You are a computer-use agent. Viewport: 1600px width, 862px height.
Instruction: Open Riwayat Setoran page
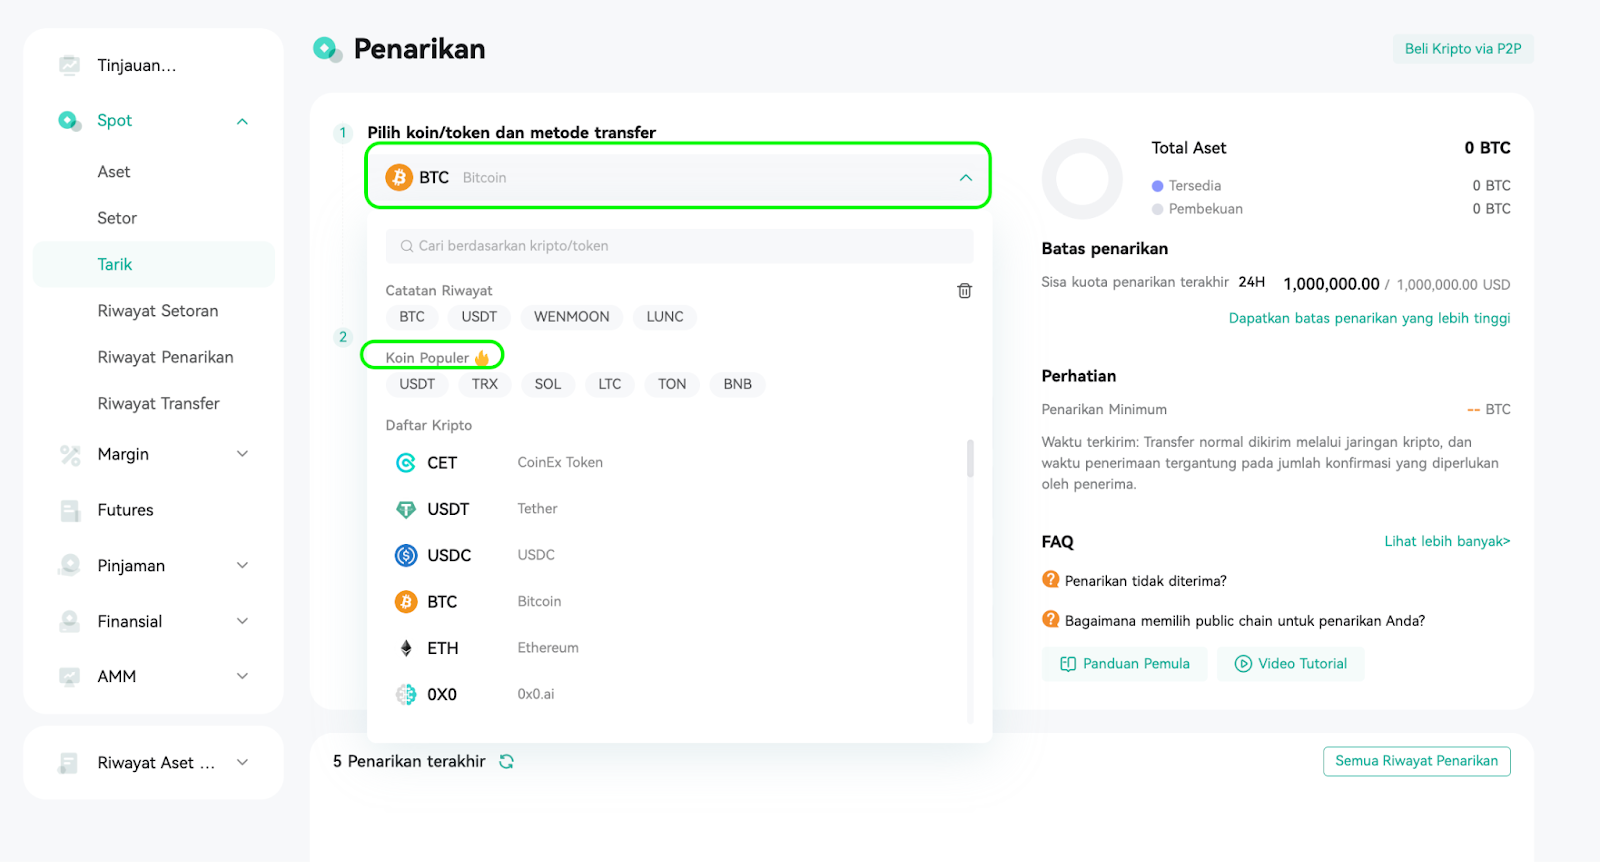pyautogui.click(x=158, y=311)
